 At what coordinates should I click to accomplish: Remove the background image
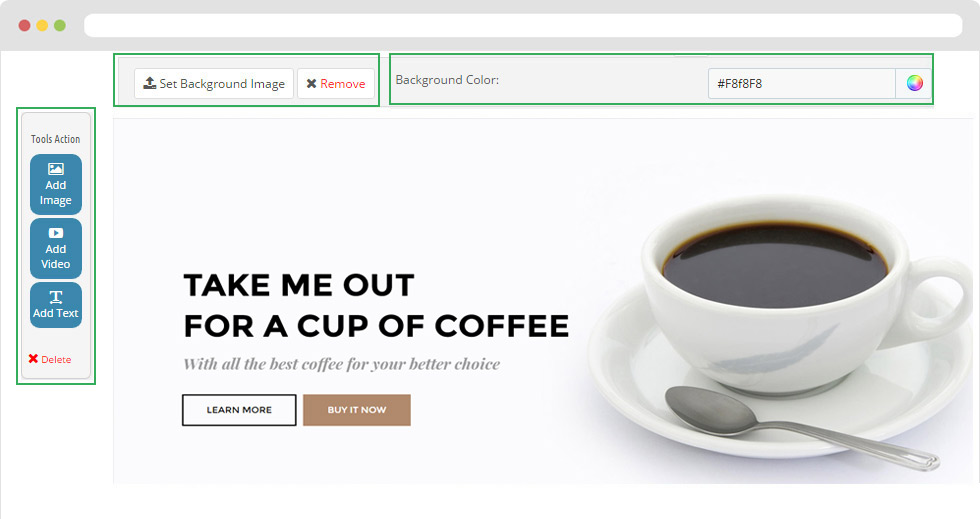pyautogui.click(x=336, y=84)
